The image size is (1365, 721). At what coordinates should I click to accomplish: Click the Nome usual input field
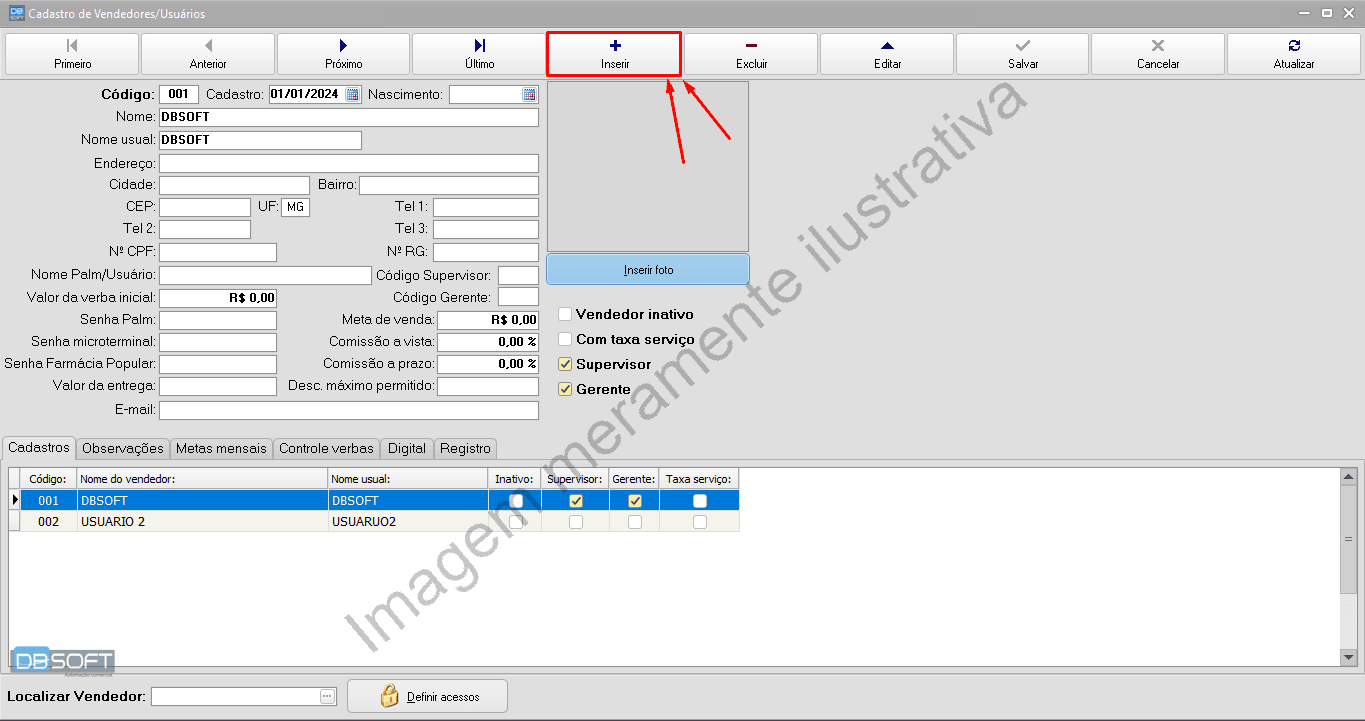[x=260, y=140]
